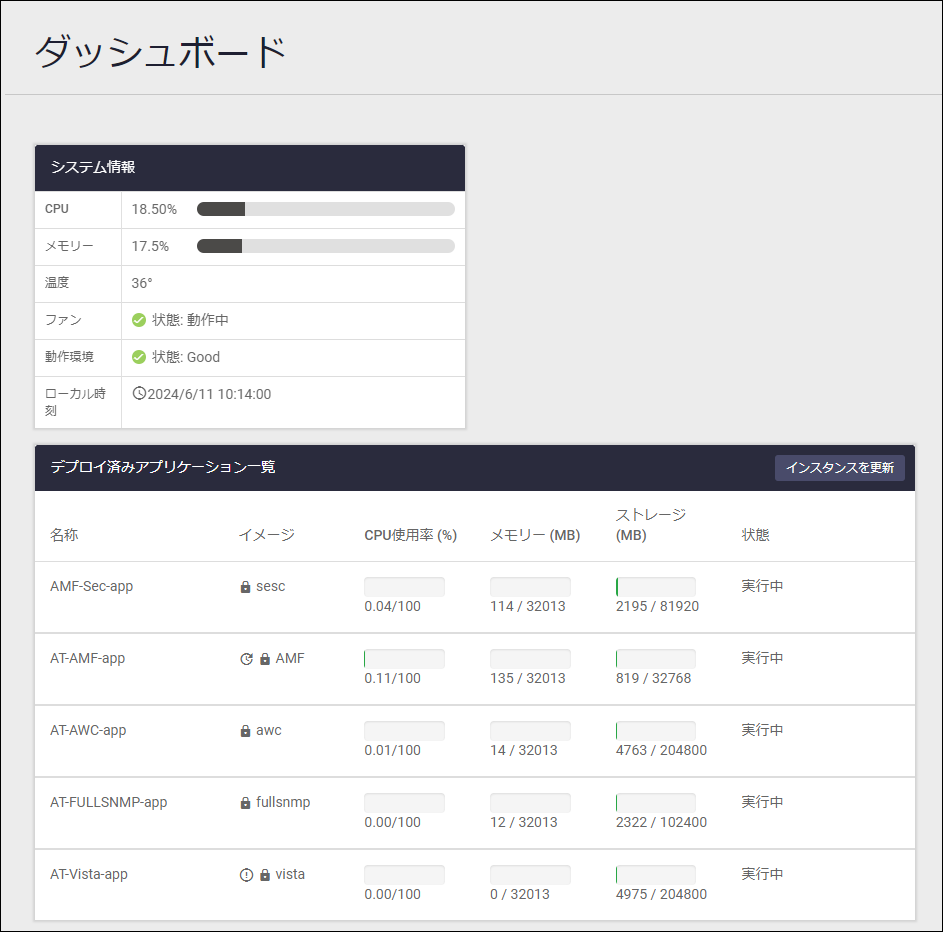Select the AT-FULLSNMP-app name

109,802
